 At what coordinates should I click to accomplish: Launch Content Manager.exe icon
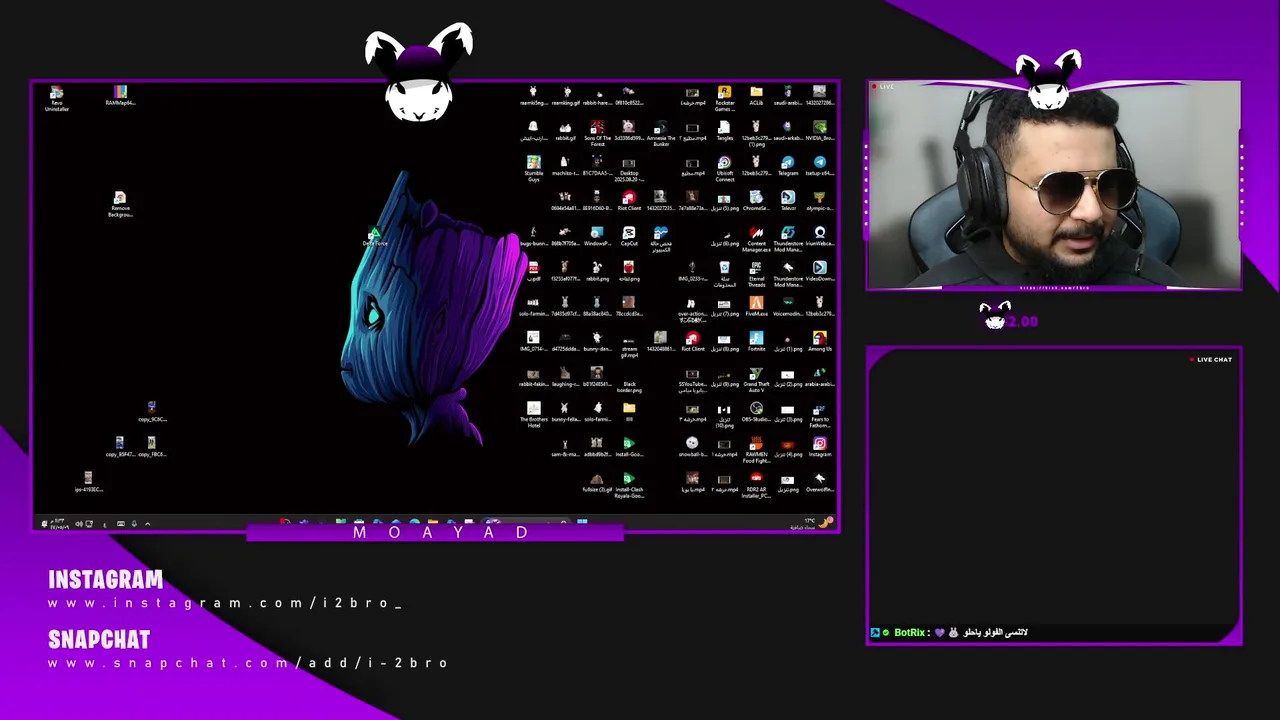[756, 239]
